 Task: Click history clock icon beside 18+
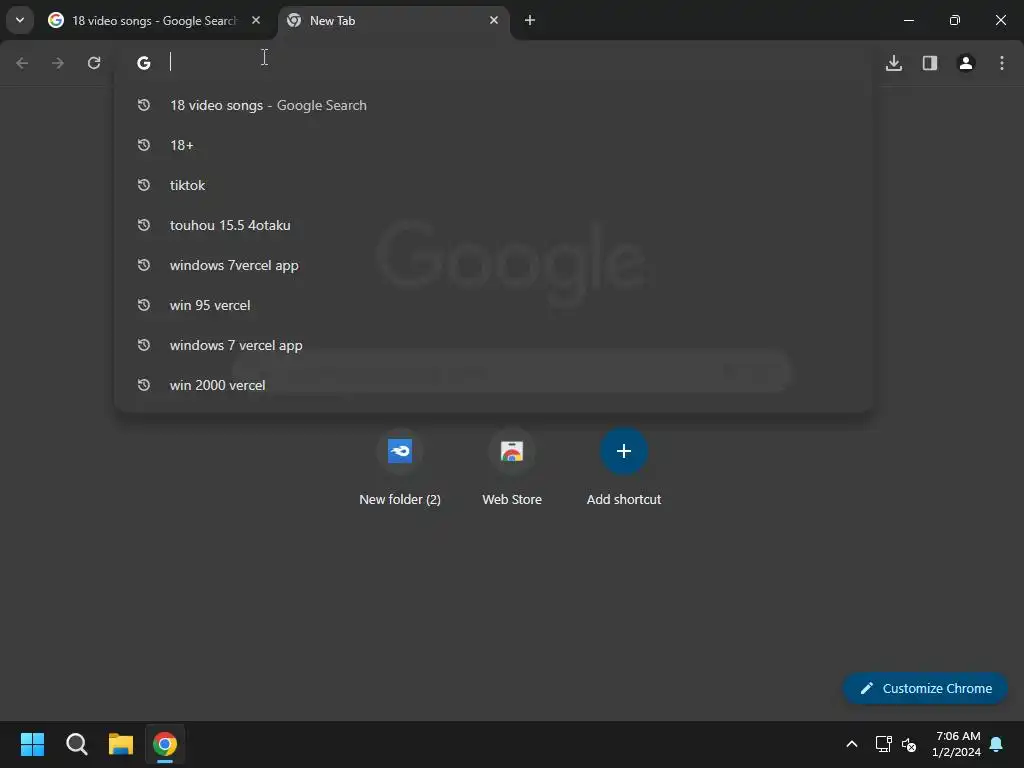(x=144, y=145)
